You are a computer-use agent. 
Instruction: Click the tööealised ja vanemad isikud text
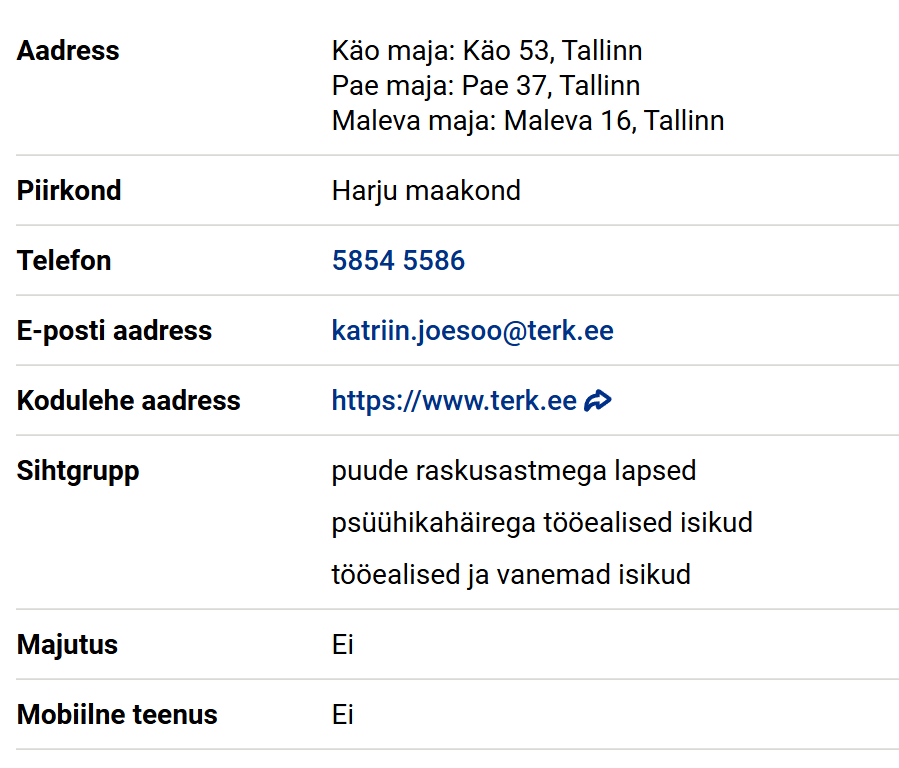coord(510,575)
